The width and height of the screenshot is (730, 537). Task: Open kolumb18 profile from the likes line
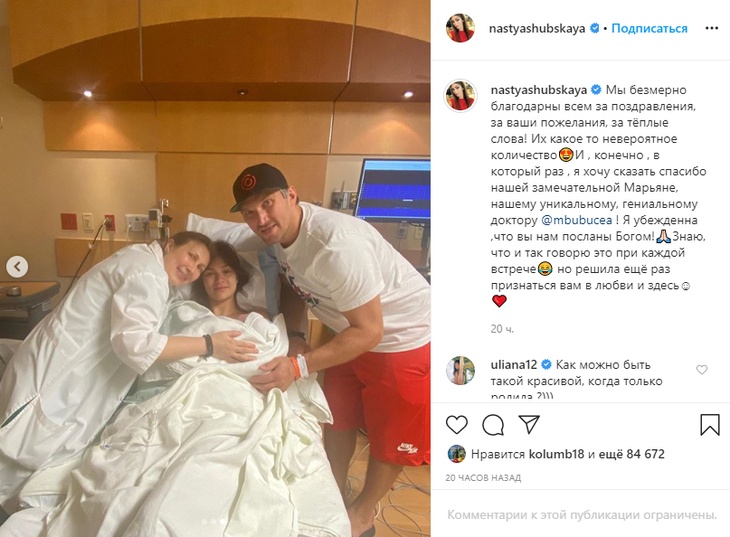(x=556, y=454)
